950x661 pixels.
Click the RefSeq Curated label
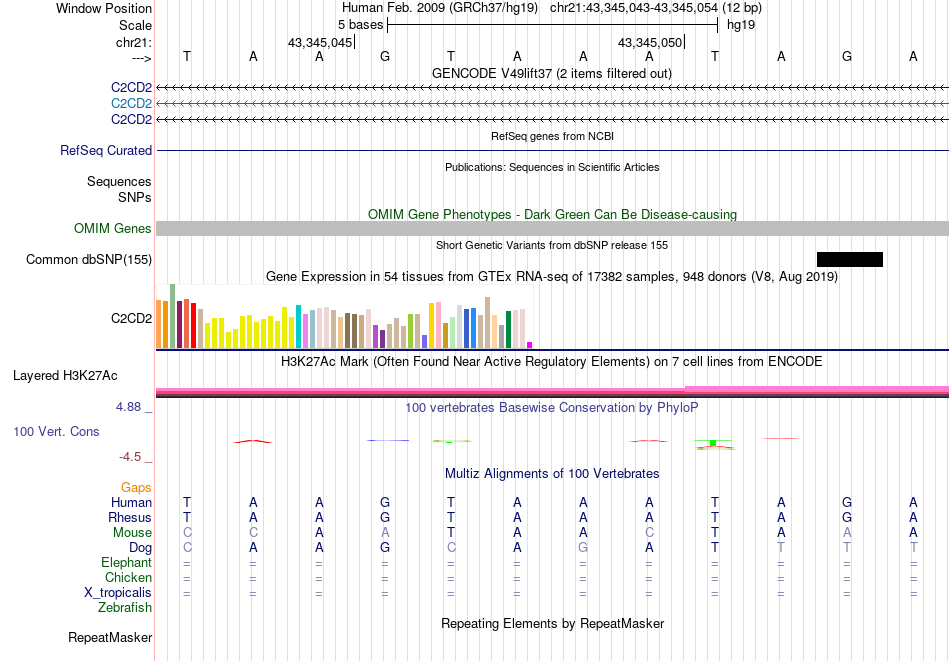pos(106,150)
